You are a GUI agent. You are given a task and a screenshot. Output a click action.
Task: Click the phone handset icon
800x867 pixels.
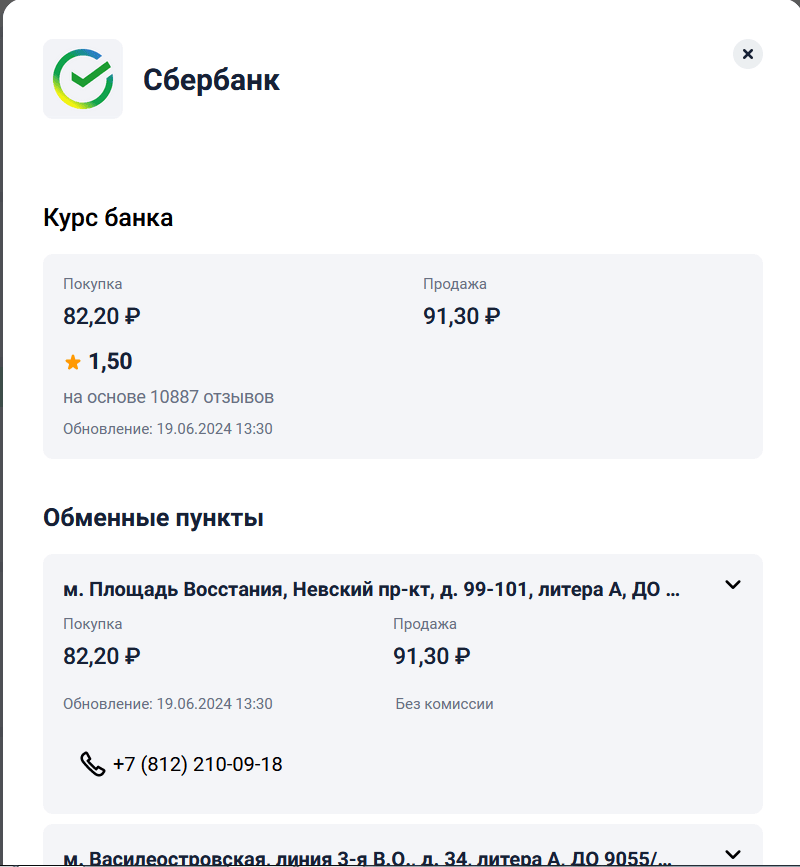point(92,764)
